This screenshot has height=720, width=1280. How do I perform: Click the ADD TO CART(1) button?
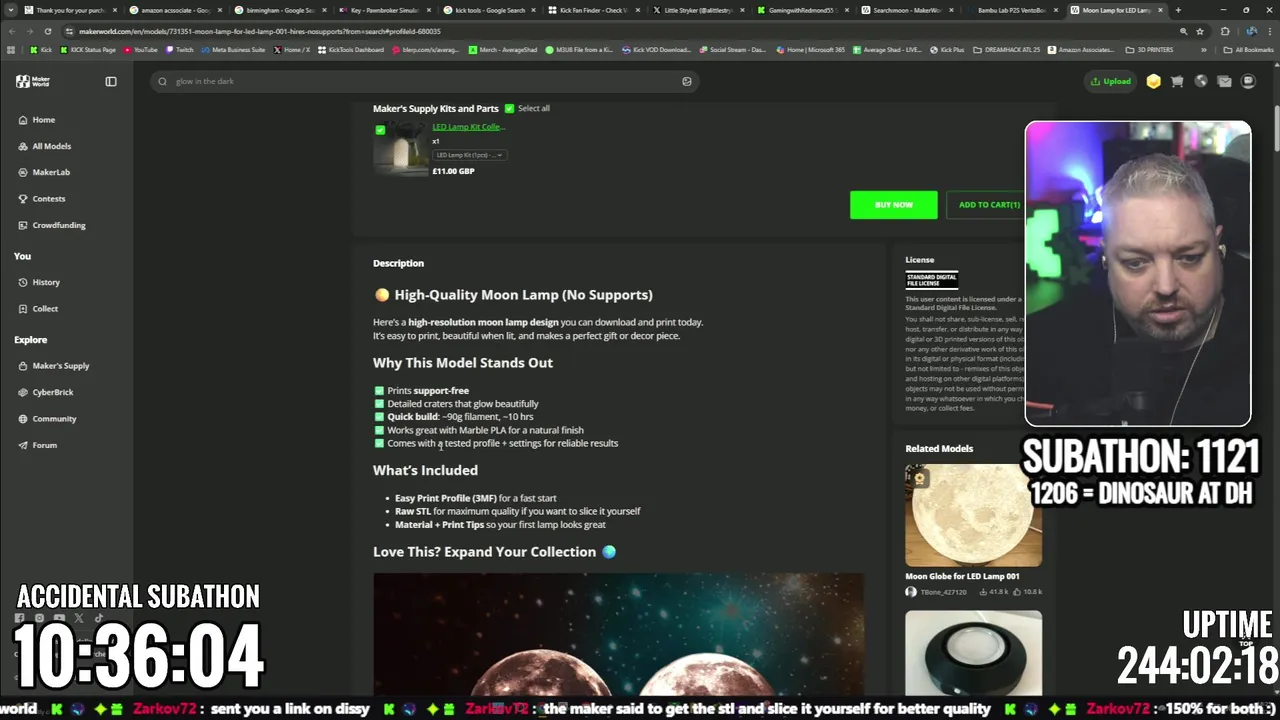tap(989, 205)
